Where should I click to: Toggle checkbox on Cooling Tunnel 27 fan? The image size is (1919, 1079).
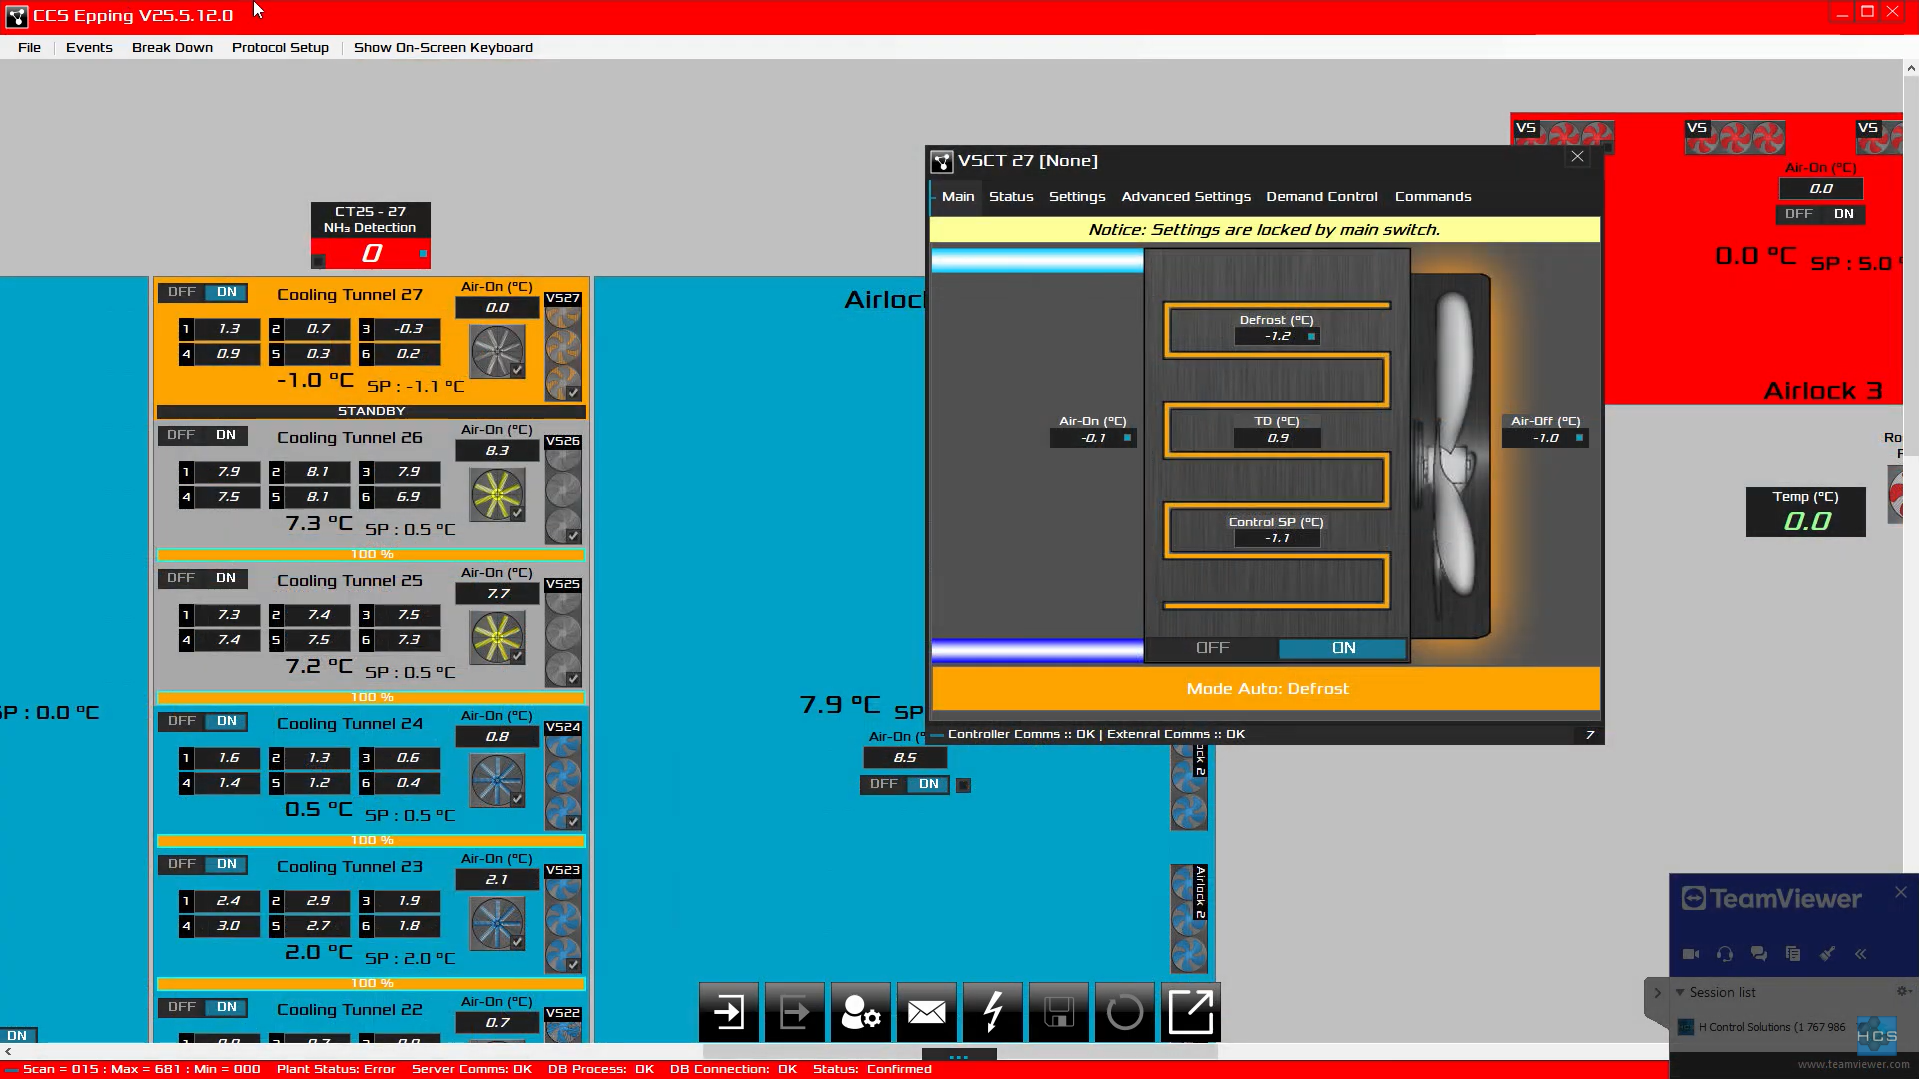click(517, 370)
